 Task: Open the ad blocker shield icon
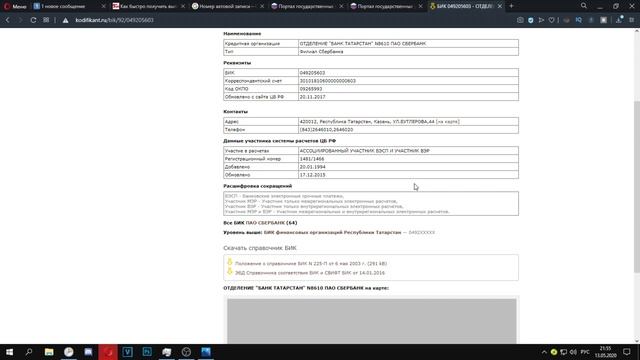point(531,20)
